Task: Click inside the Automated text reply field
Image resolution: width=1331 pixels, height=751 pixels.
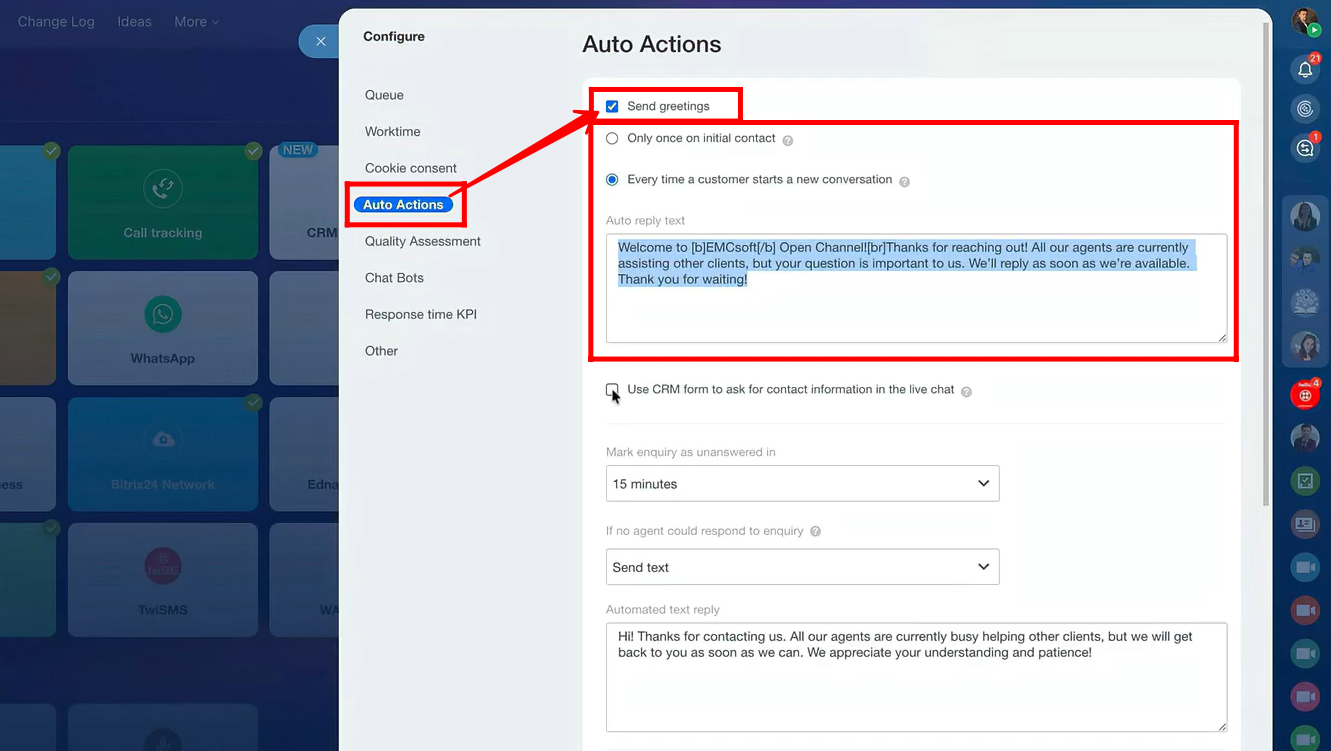Action: (x=915, y=690)
